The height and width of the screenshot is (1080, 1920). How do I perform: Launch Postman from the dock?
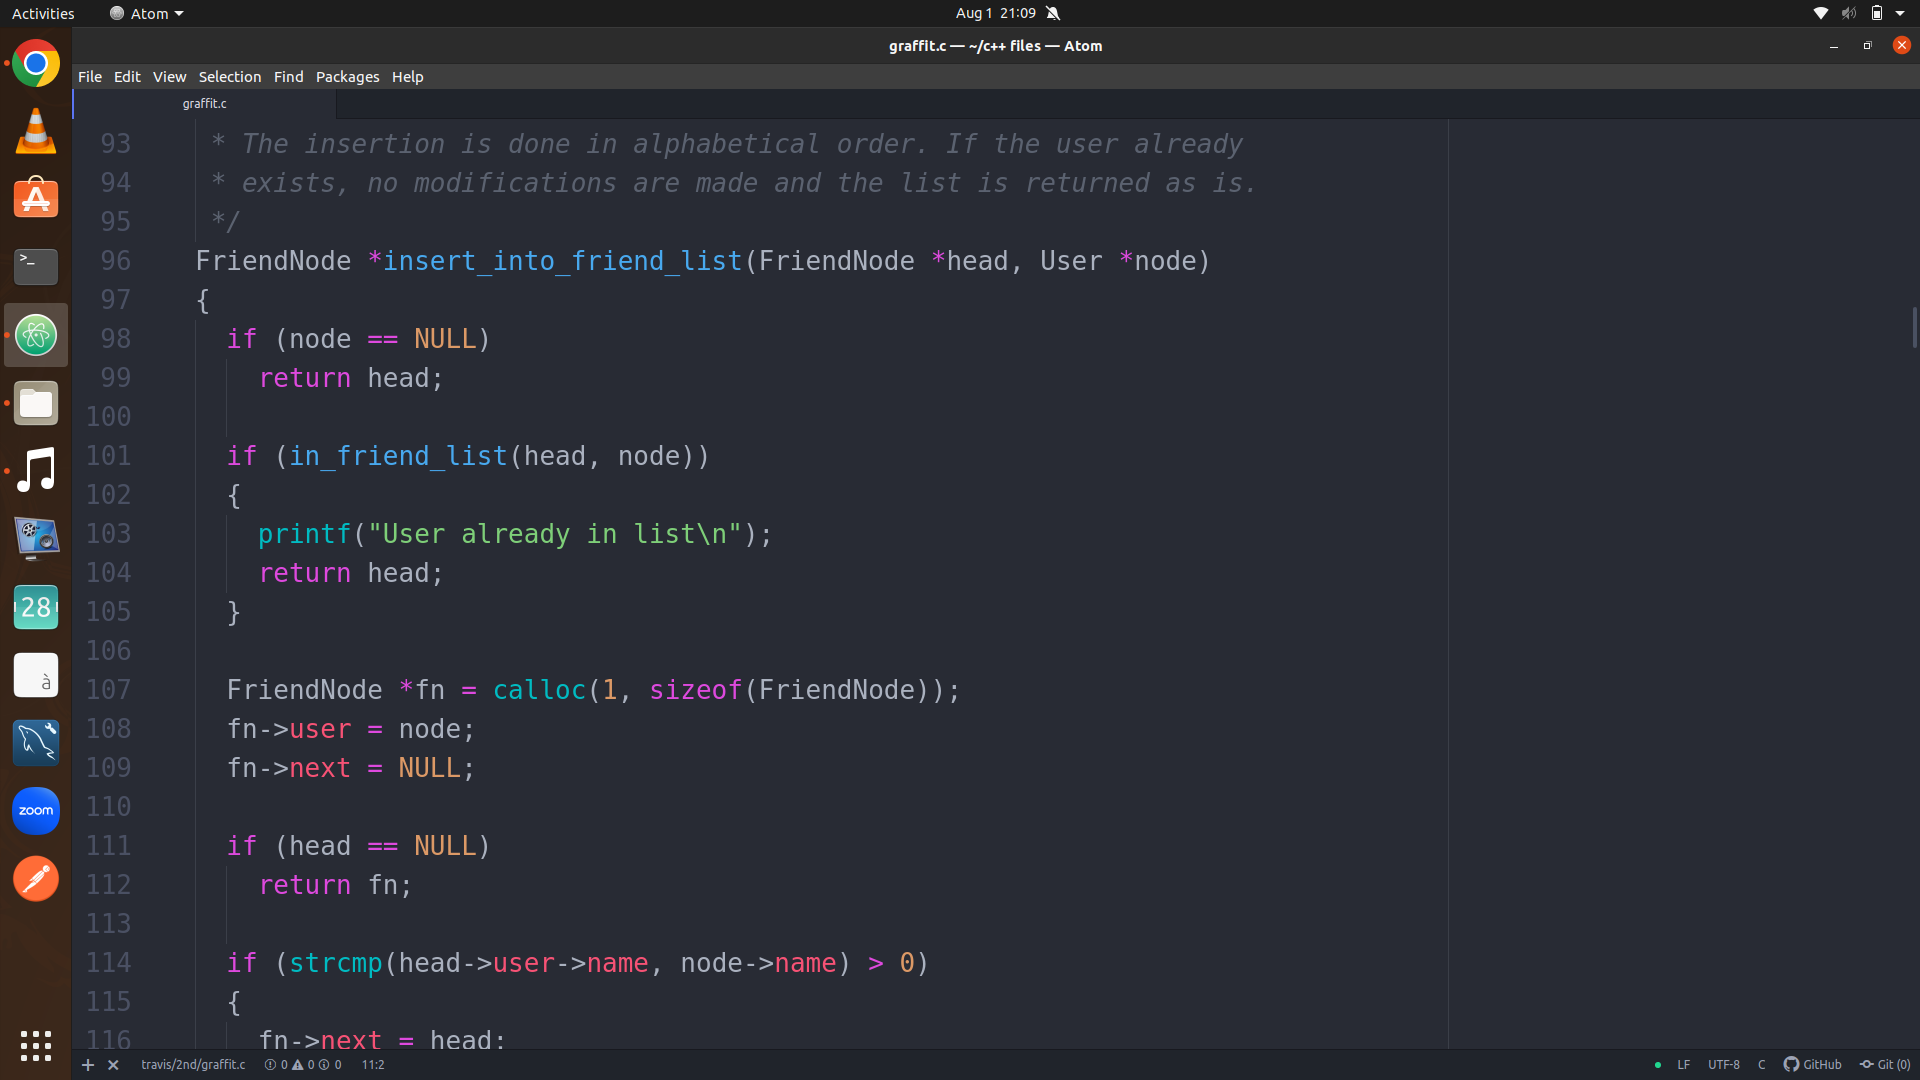click(x=36, y=879)
